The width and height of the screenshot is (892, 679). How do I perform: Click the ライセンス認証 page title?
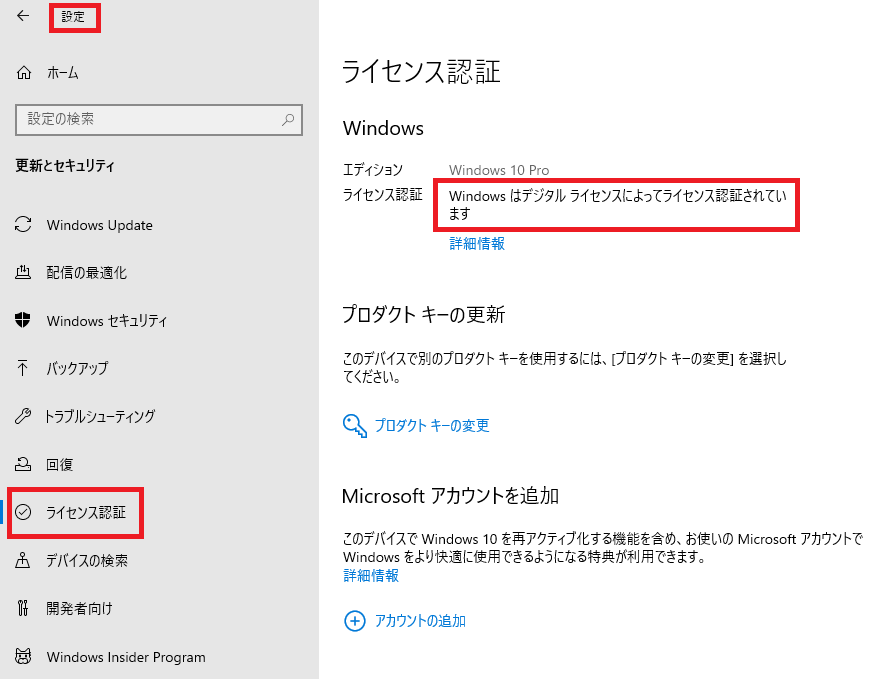point(422,72)
